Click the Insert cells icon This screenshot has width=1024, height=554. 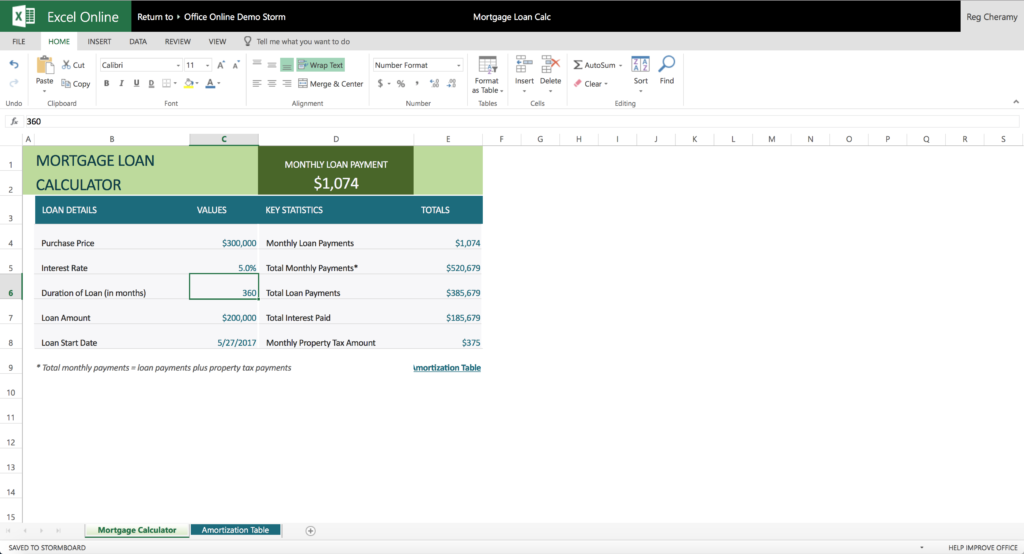524,64
